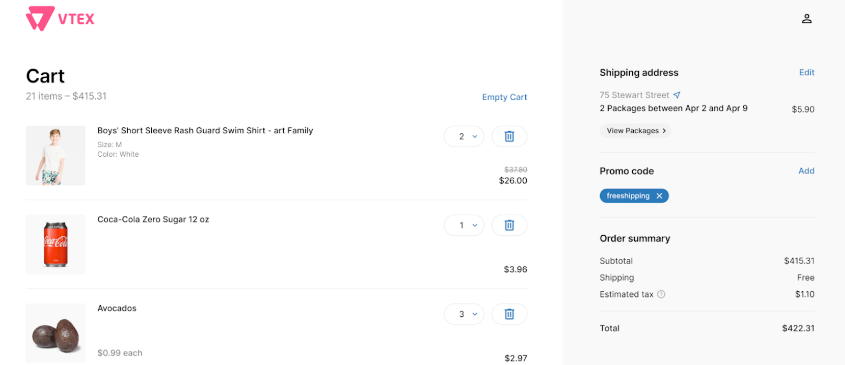Click the struck-through price $37.80

[x=516, y=169]
